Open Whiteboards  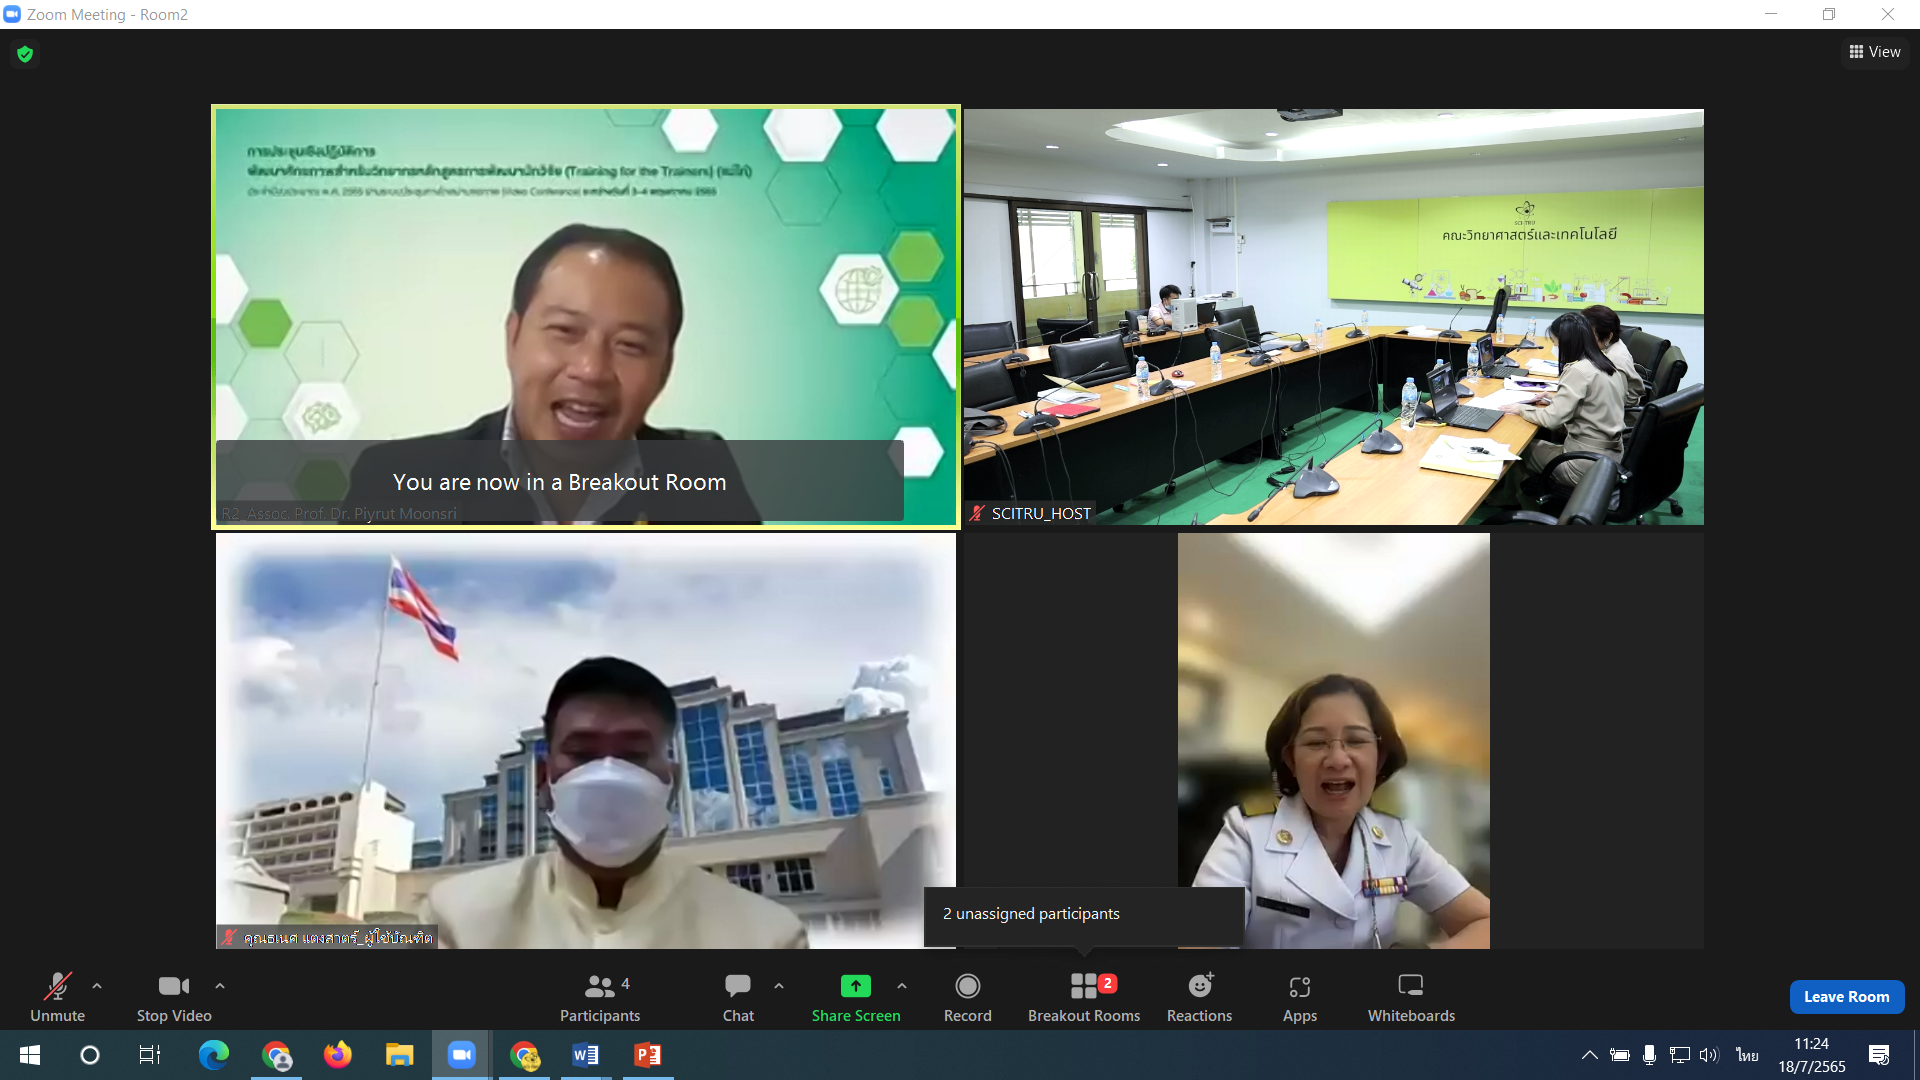[1410, 997]
